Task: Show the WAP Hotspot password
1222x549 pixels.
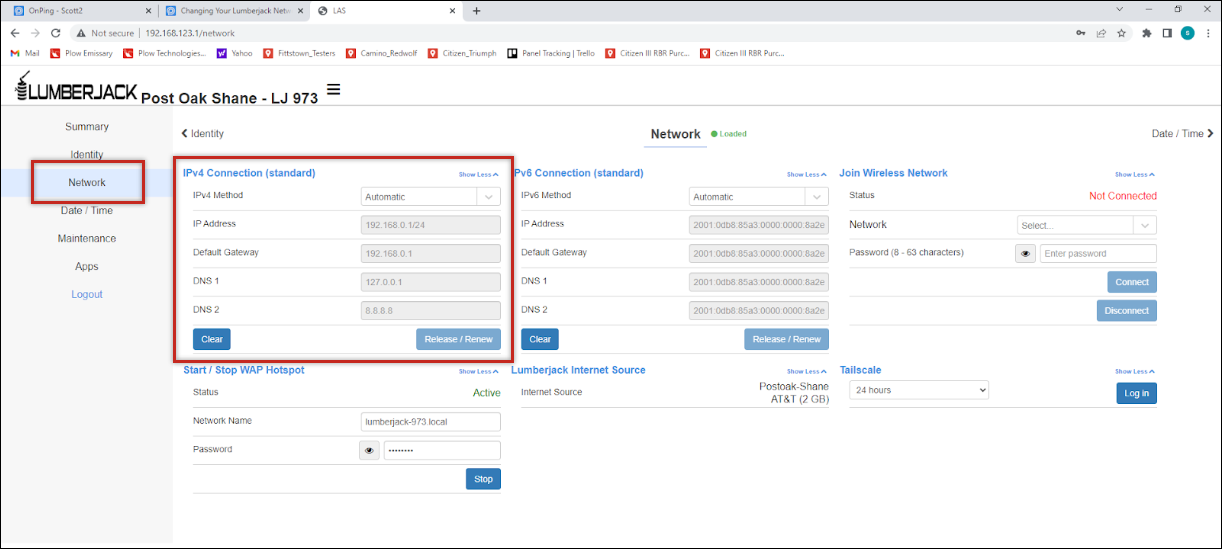Action: (369, 451)
